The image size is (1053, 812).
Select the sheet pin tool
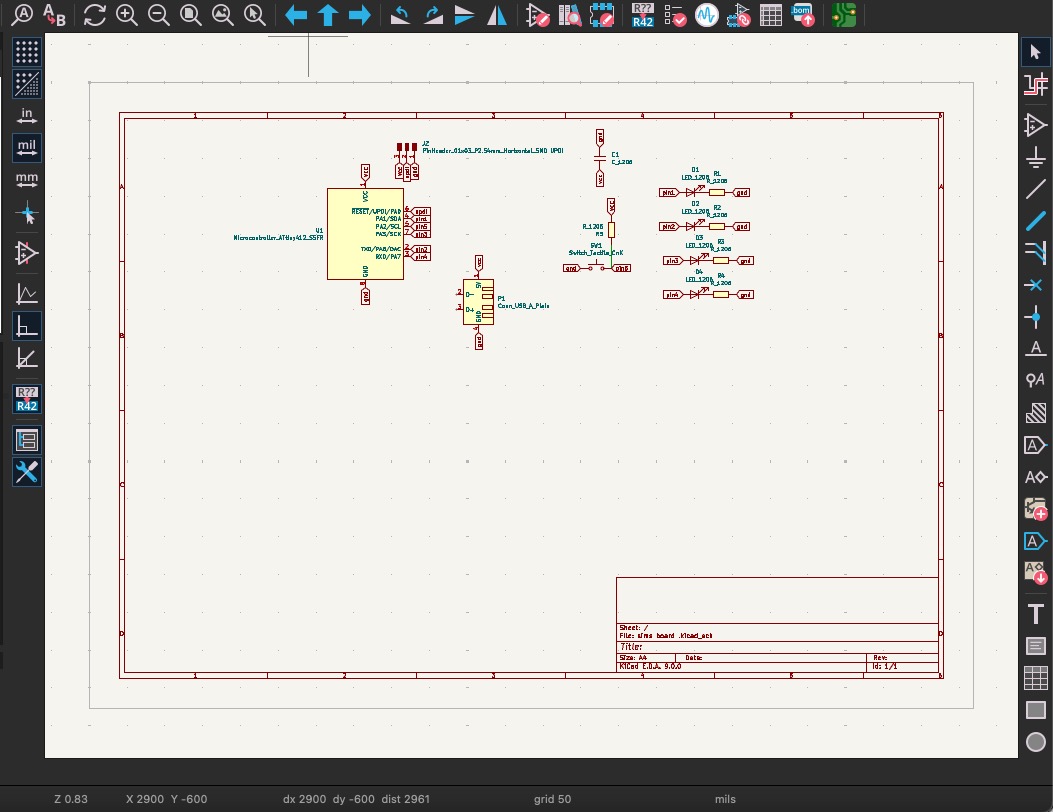click(1036, 541)
